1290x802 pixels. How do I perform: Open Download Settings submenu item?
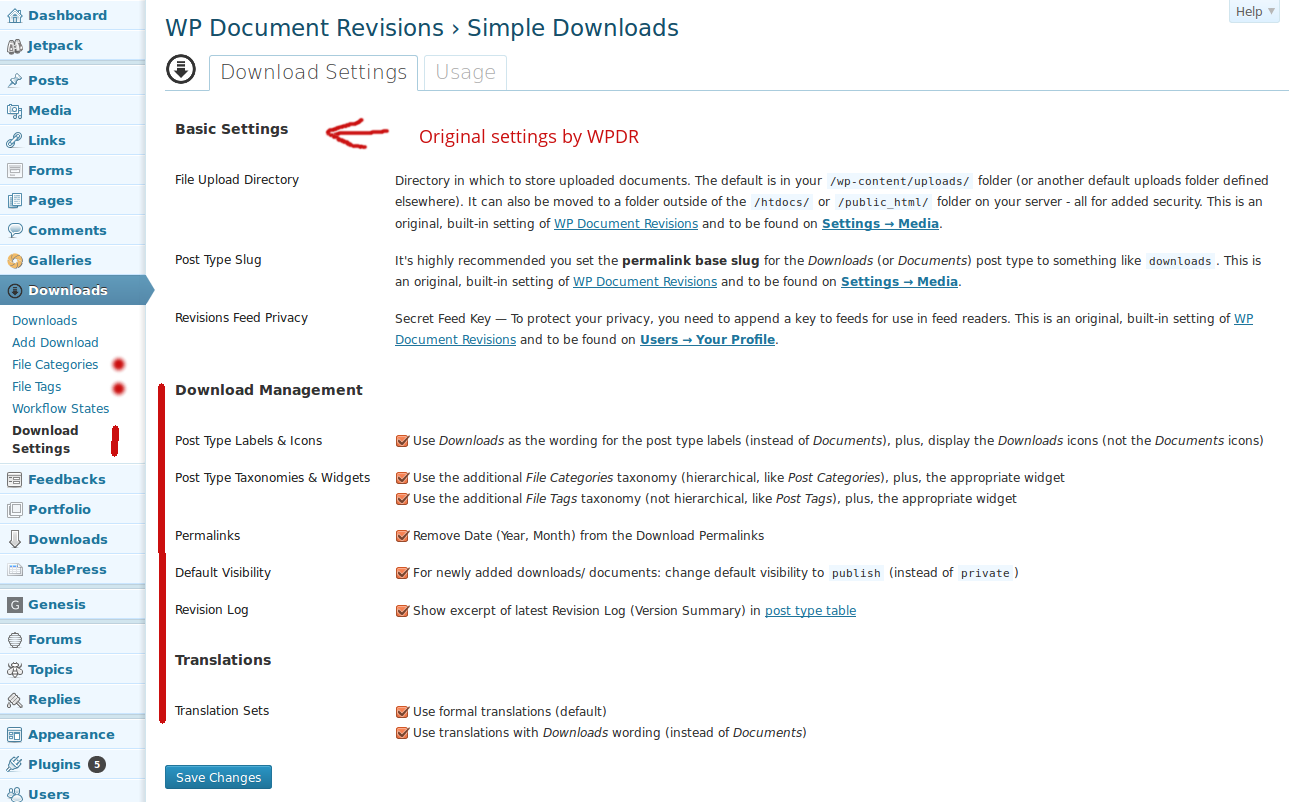click(45, 440)
